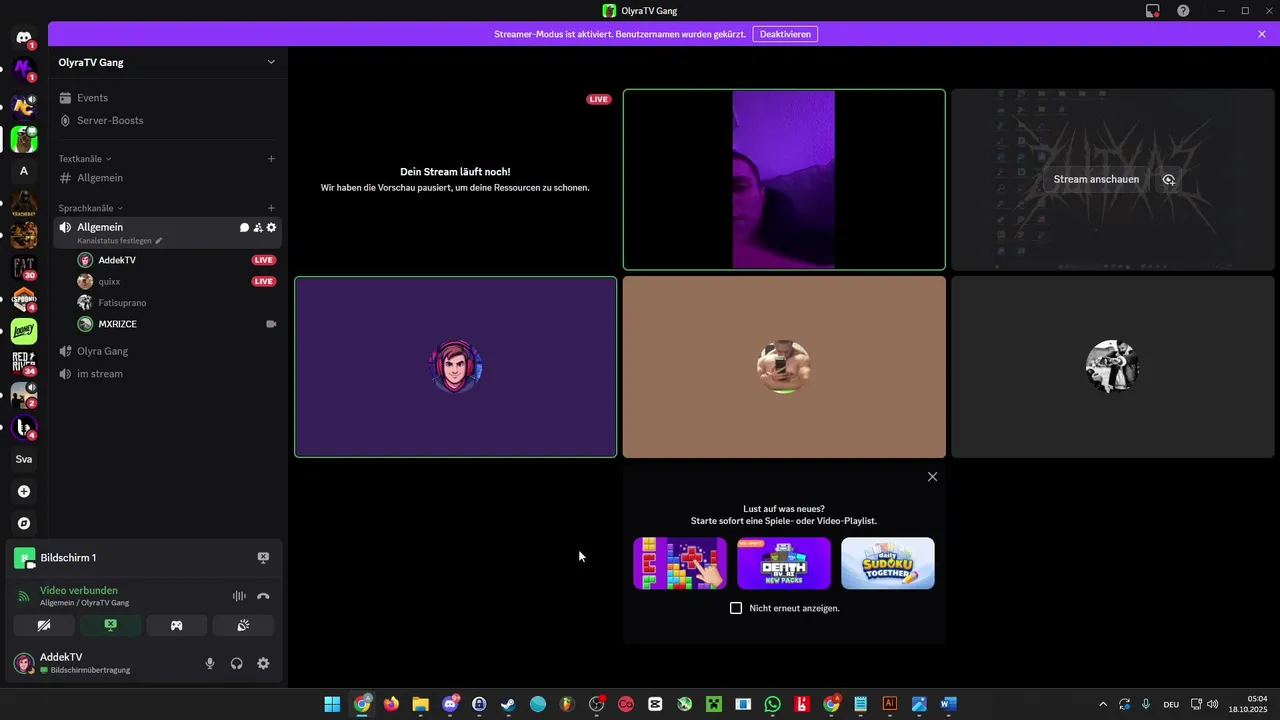1280x720 pixels.
Task: Open the soundboard button
Action: tap(243, 625)
